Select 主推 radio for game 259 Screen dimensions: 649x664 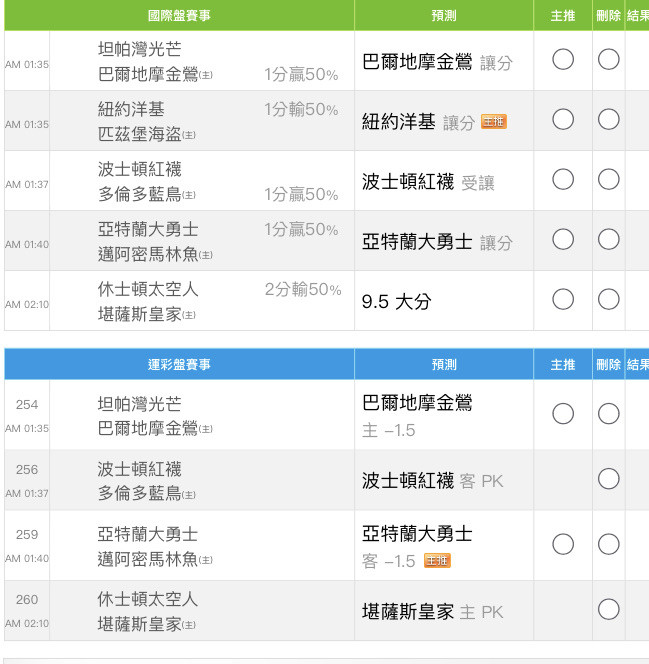(563, 544)
